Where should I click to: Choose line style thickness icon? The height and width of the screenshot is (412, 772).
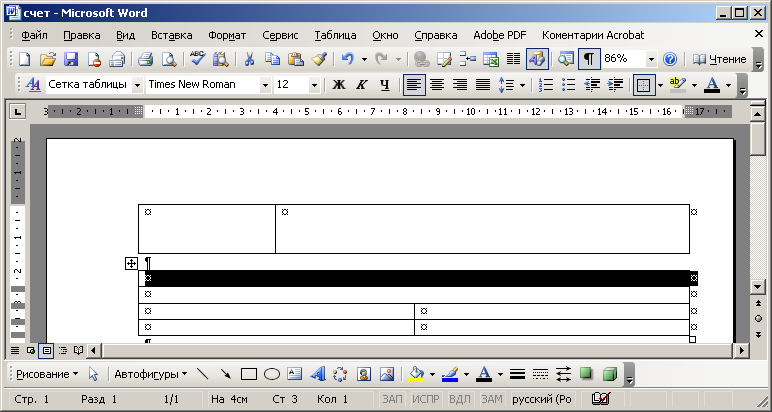pos(517,374)
